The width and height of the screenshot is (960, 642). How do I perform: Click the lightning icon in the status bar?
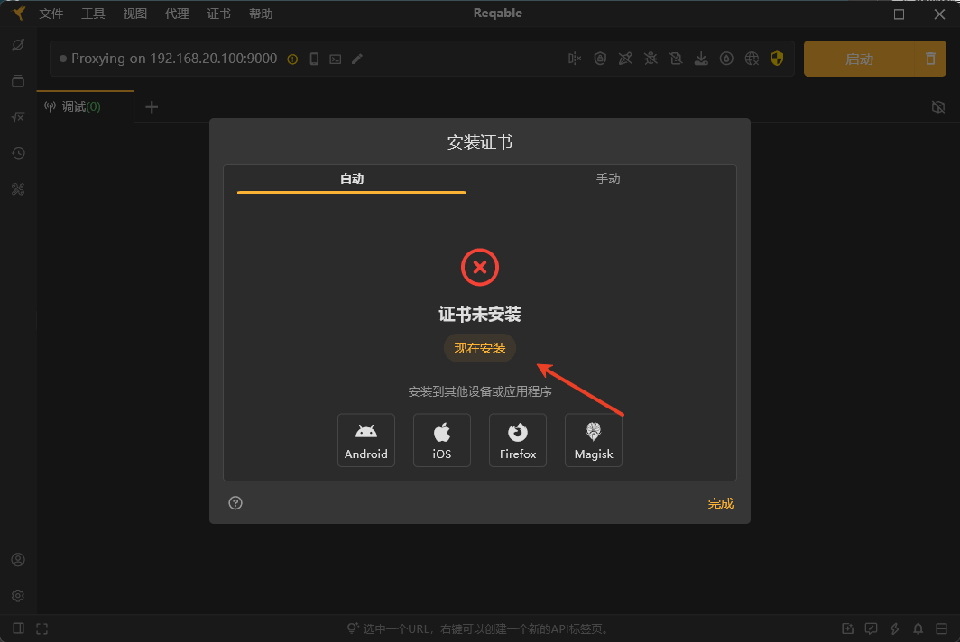pyautogui.click(x=894, y=628)
